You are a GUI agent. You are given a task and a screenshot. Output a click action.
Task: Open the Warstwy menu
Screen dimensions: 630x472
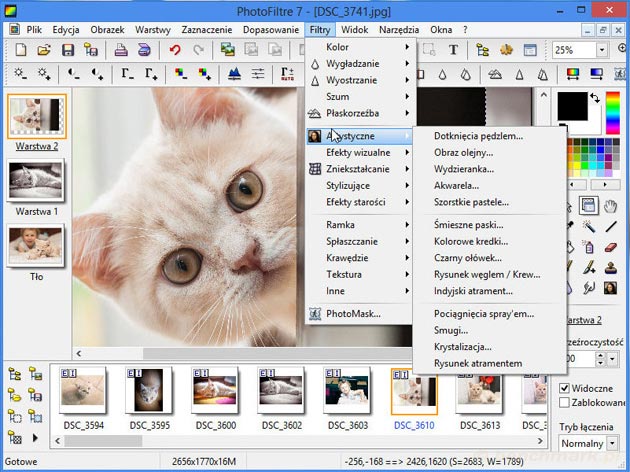(x=152, y=30)
